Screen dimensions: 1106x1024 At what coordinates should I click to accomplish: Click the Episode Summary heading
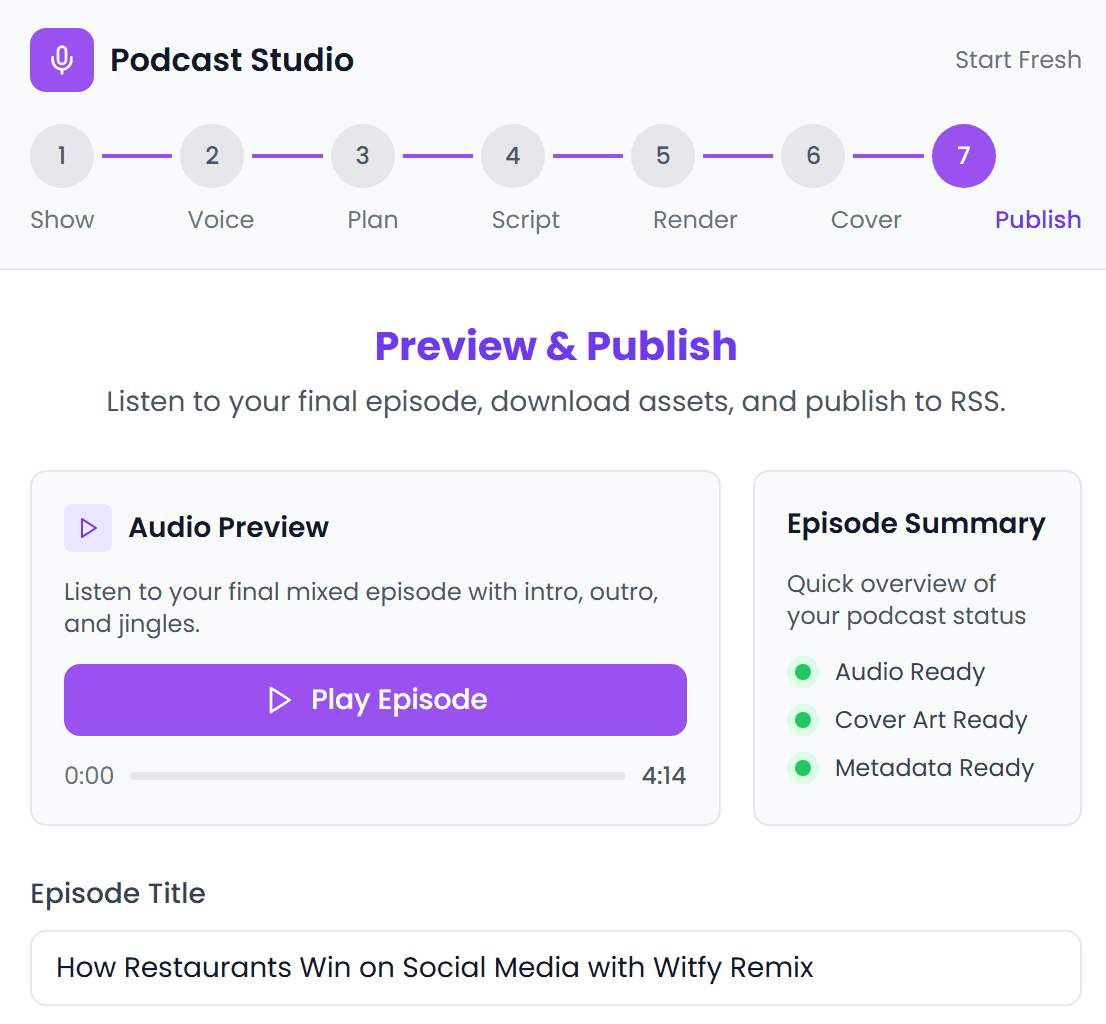(916, 523)
